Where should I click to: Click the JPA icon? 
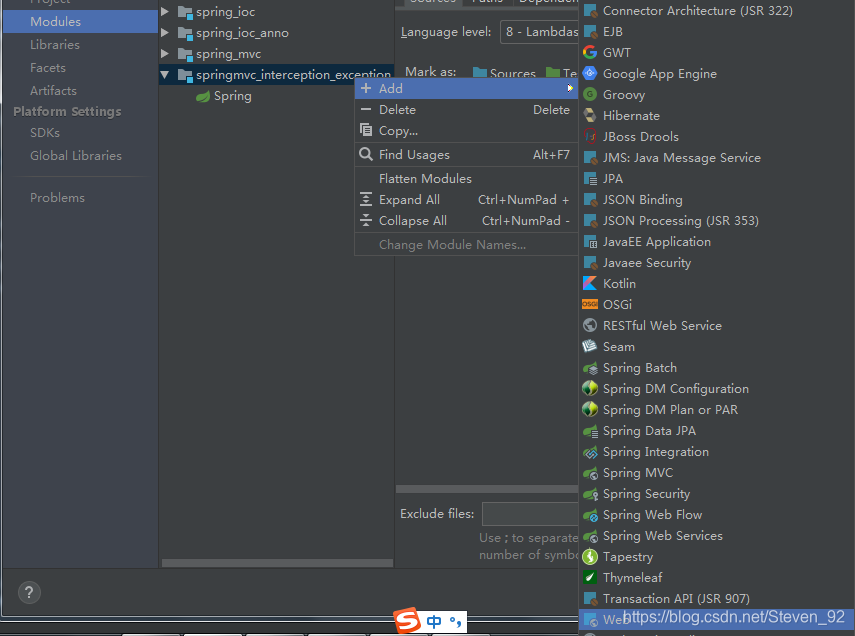pos(590,178)
